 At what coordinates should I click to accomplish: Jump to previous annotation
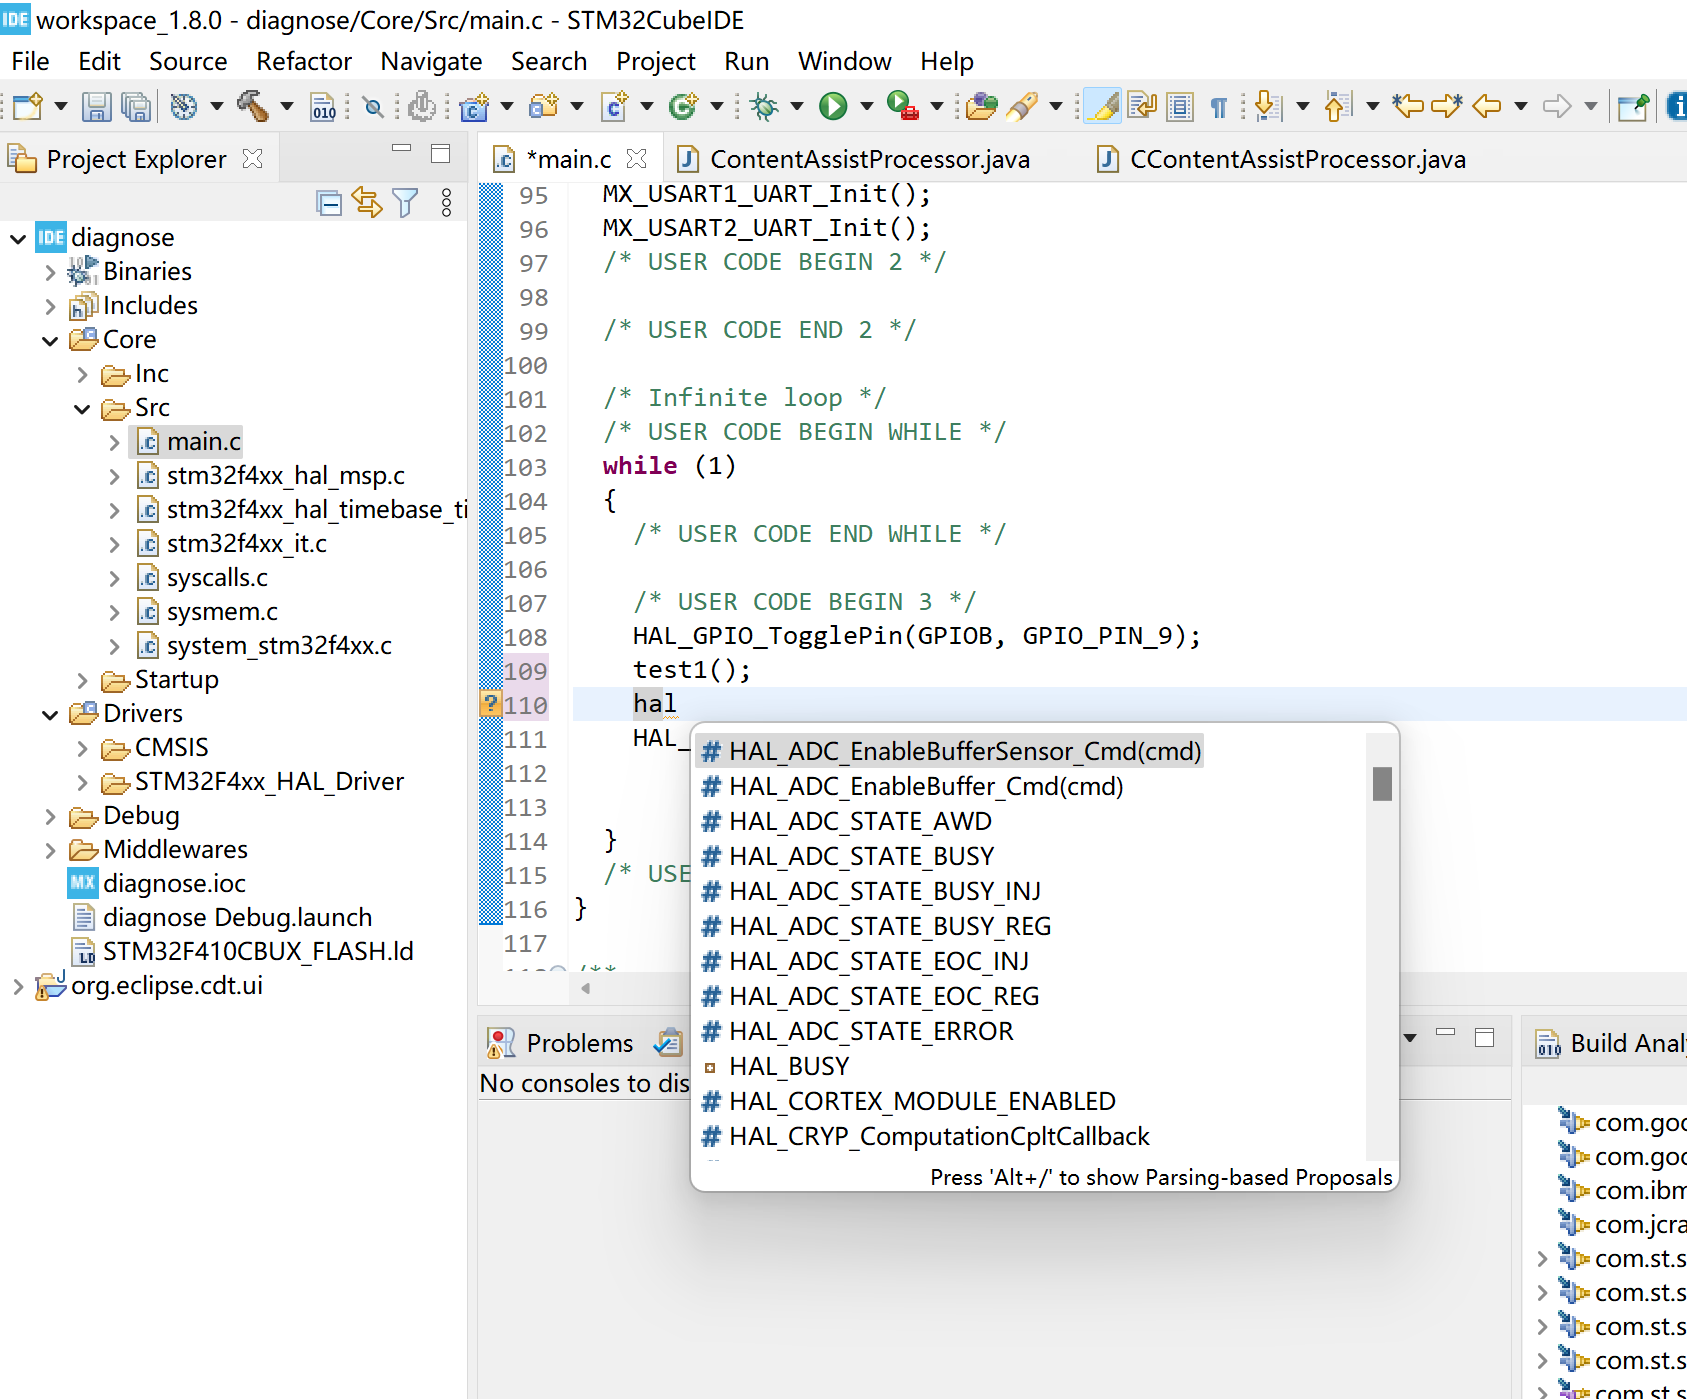point(1340,106)
